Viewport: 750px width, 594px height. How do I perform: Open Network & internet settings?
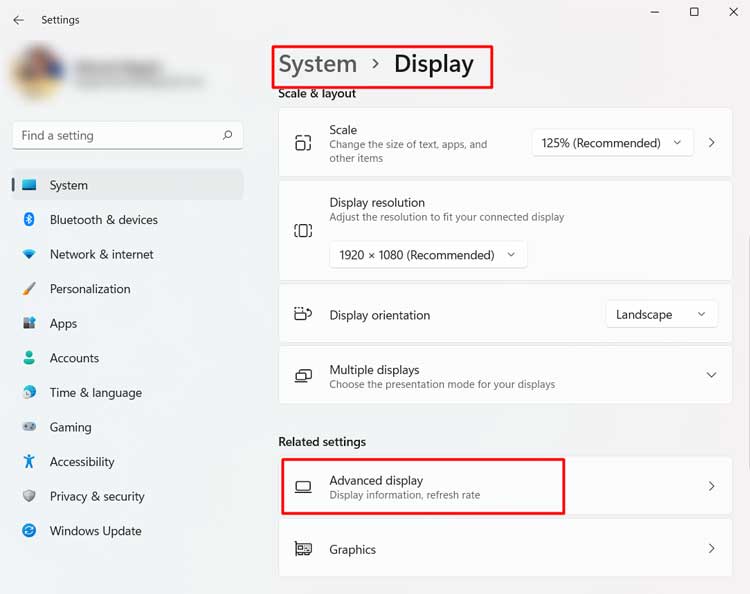pos(127,254)
